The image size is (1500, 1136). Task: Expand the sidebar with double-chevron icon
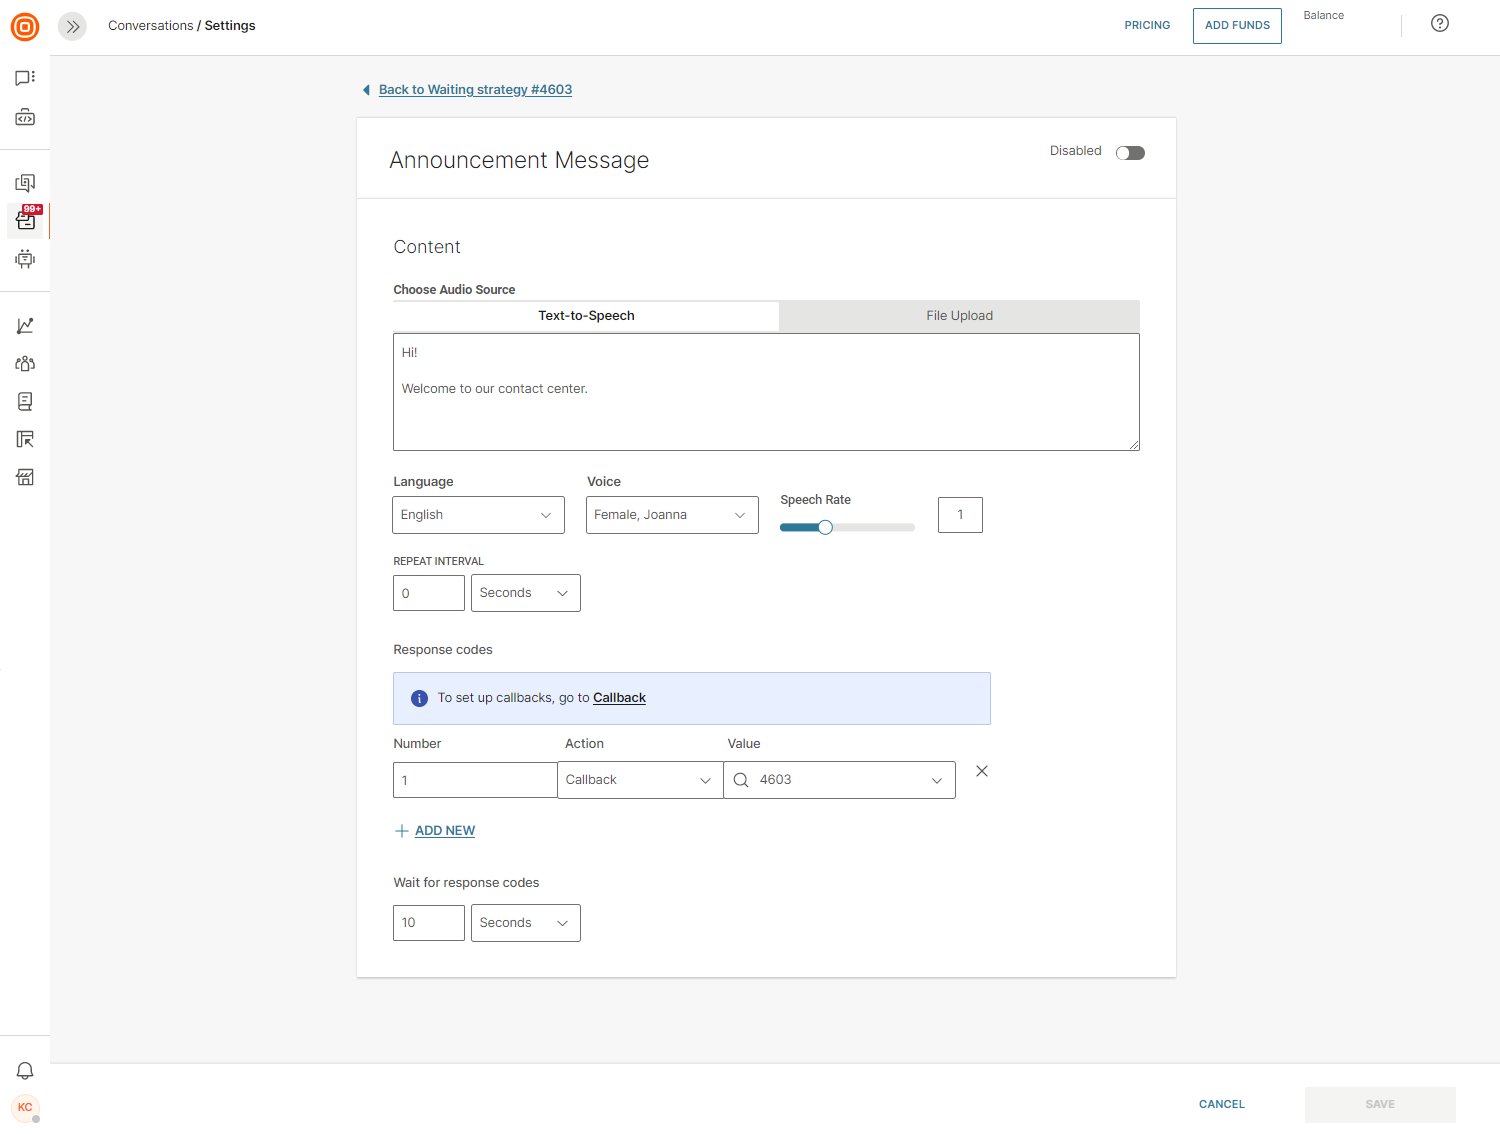pos(72,27)
